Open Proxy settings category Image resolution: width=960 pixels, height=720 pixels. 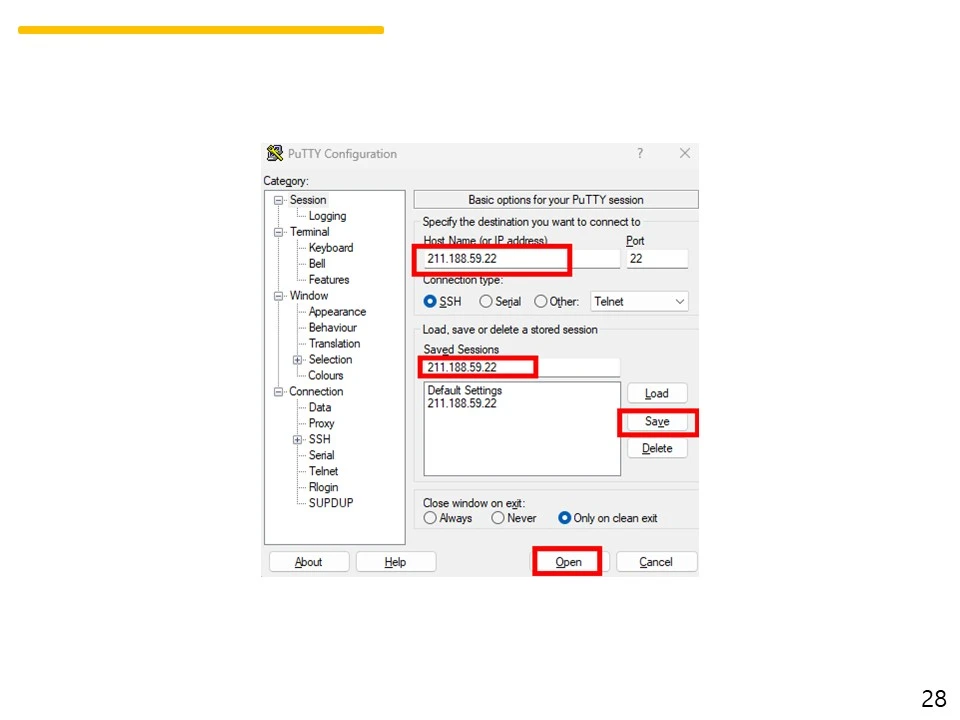(321, 423)
